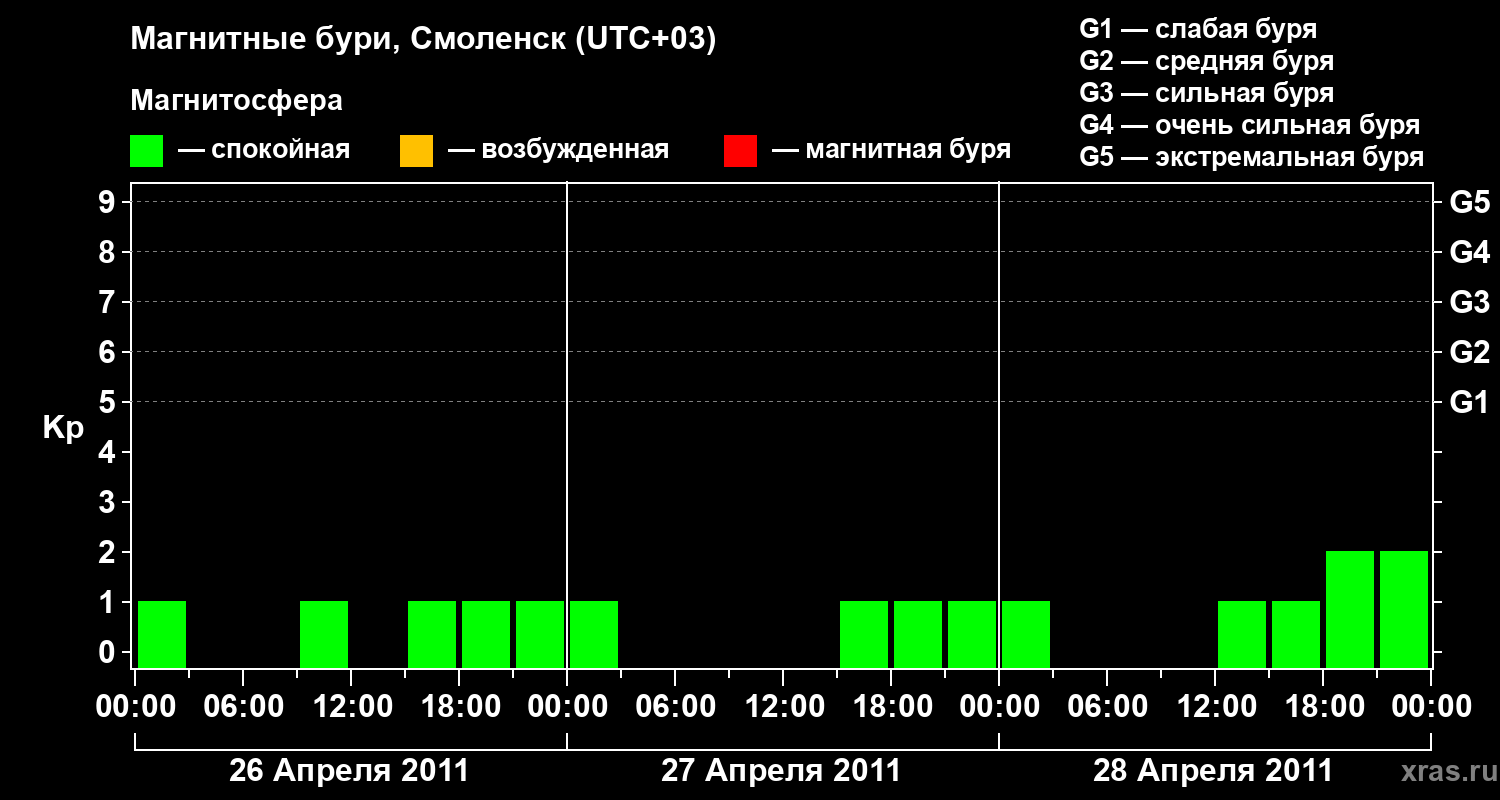The height and width of the screenshot is (800, 1500).
Task: Click the 'G1' right axis label
Action: (1469, 402)
